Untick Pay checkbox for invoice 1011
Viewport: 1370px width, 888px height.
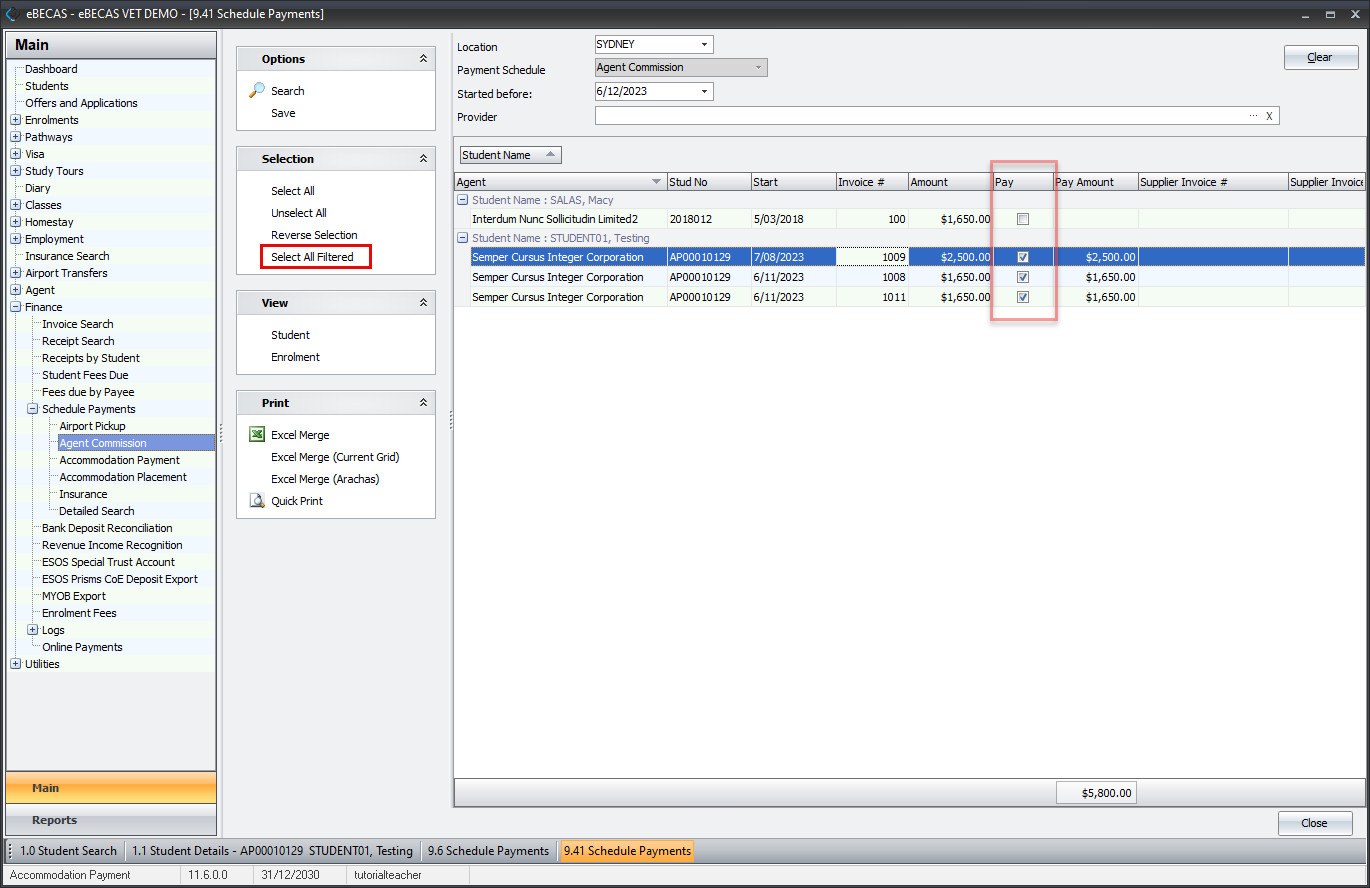point(1022,297)
